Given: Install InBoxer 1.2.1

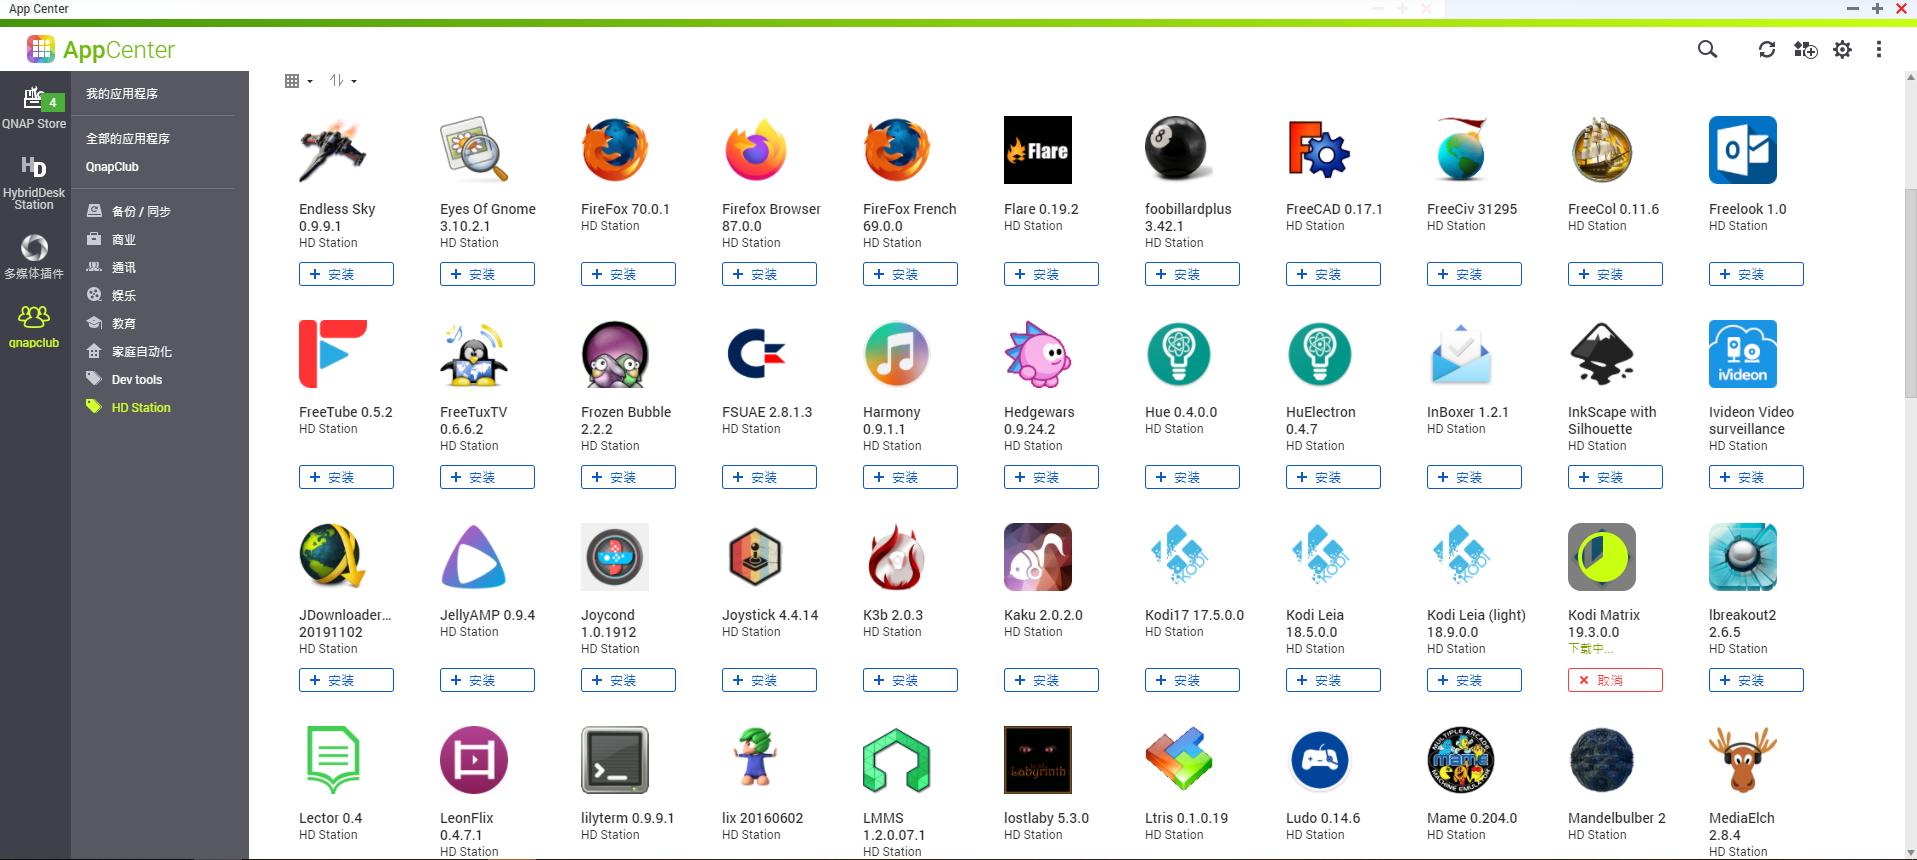Looking at the screenshot, I should pyautogui.click(x=1474, y=477).
